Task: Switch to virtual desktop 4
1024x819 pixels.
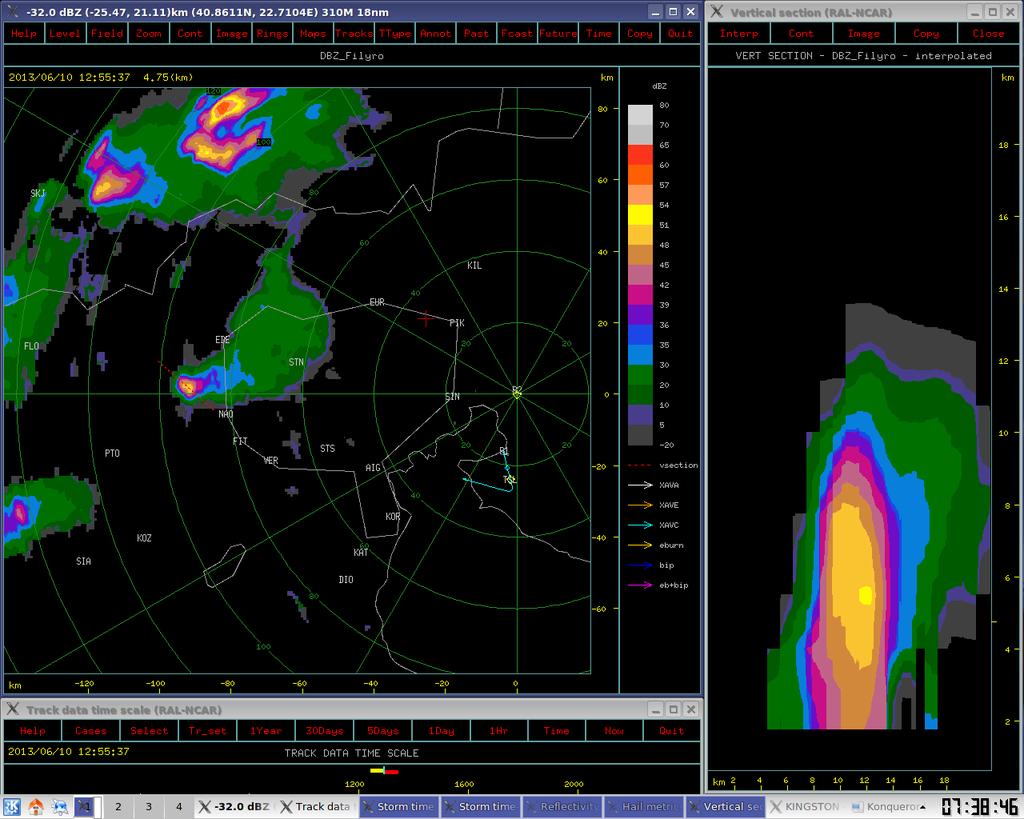Action: (x=179, y=807)
